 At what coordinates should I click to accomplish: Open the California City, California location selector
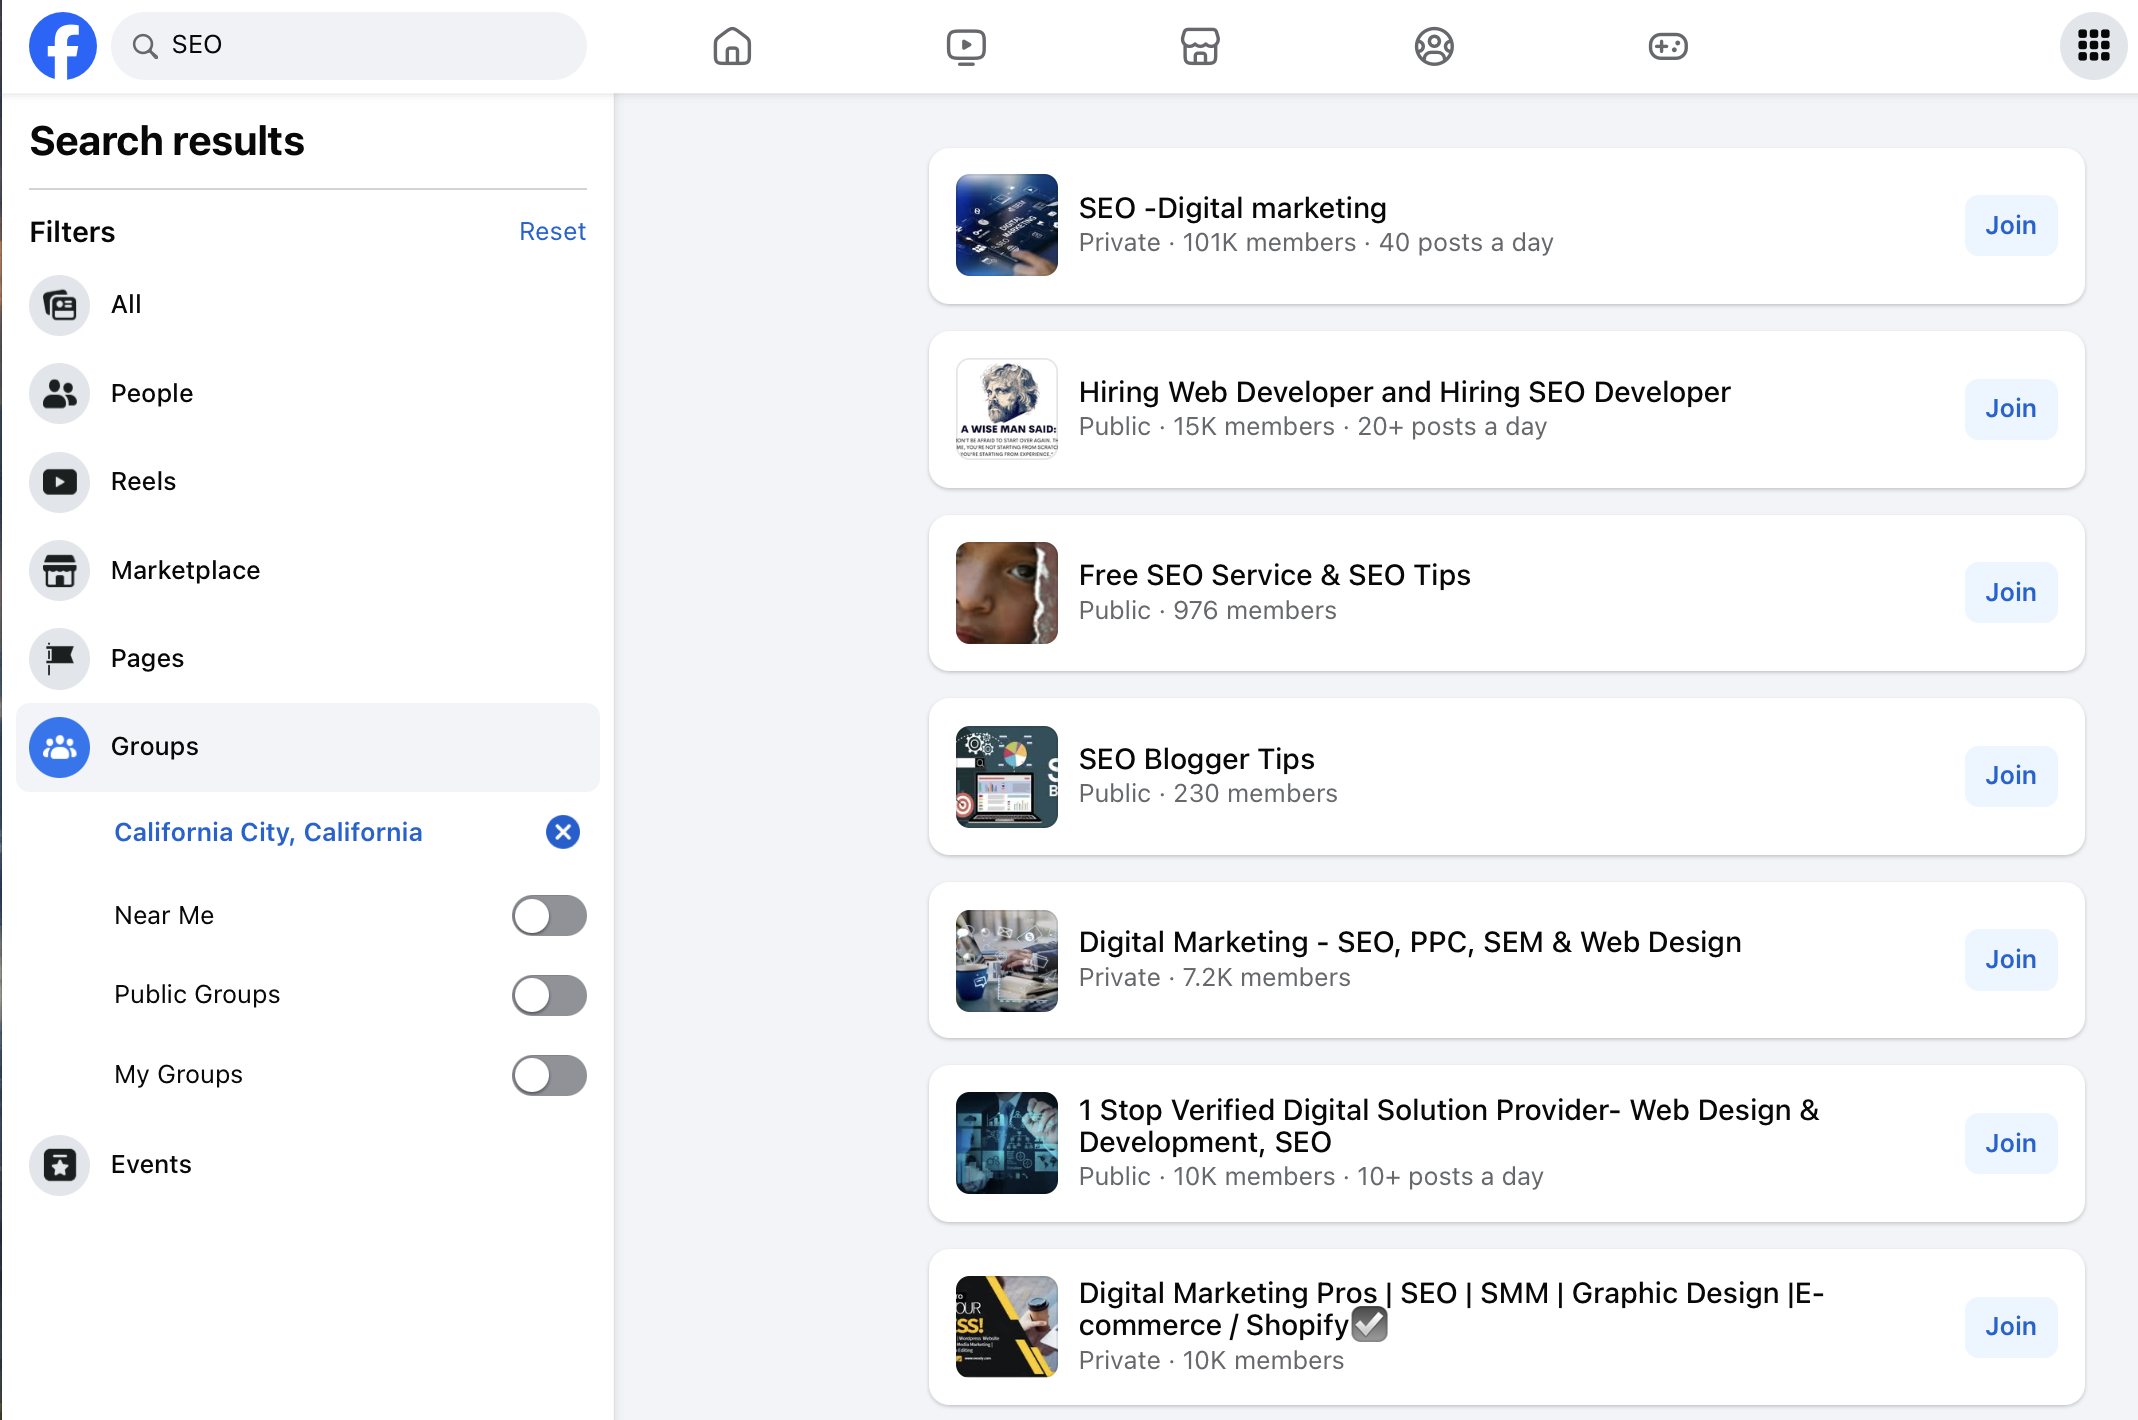pyautogui.click(x=268, y=832)
